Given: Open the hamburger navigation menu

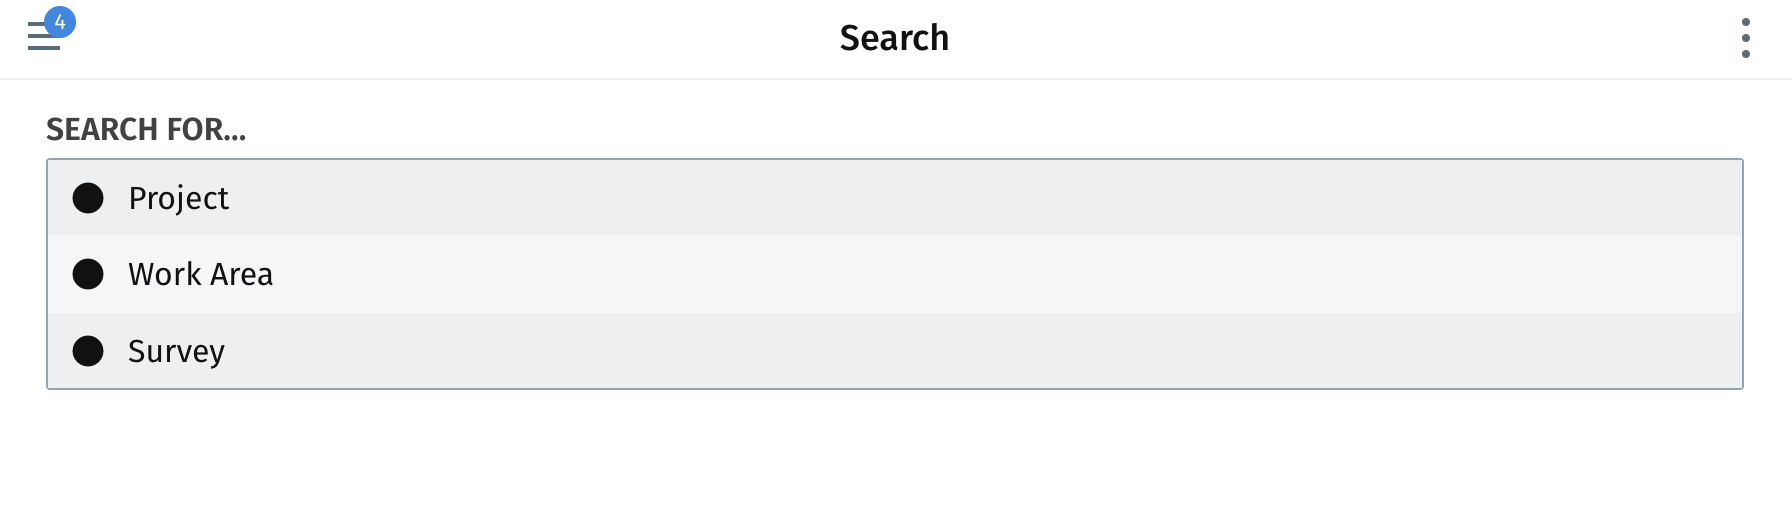Looking at the screenshot, I should [x=44, y=38].
